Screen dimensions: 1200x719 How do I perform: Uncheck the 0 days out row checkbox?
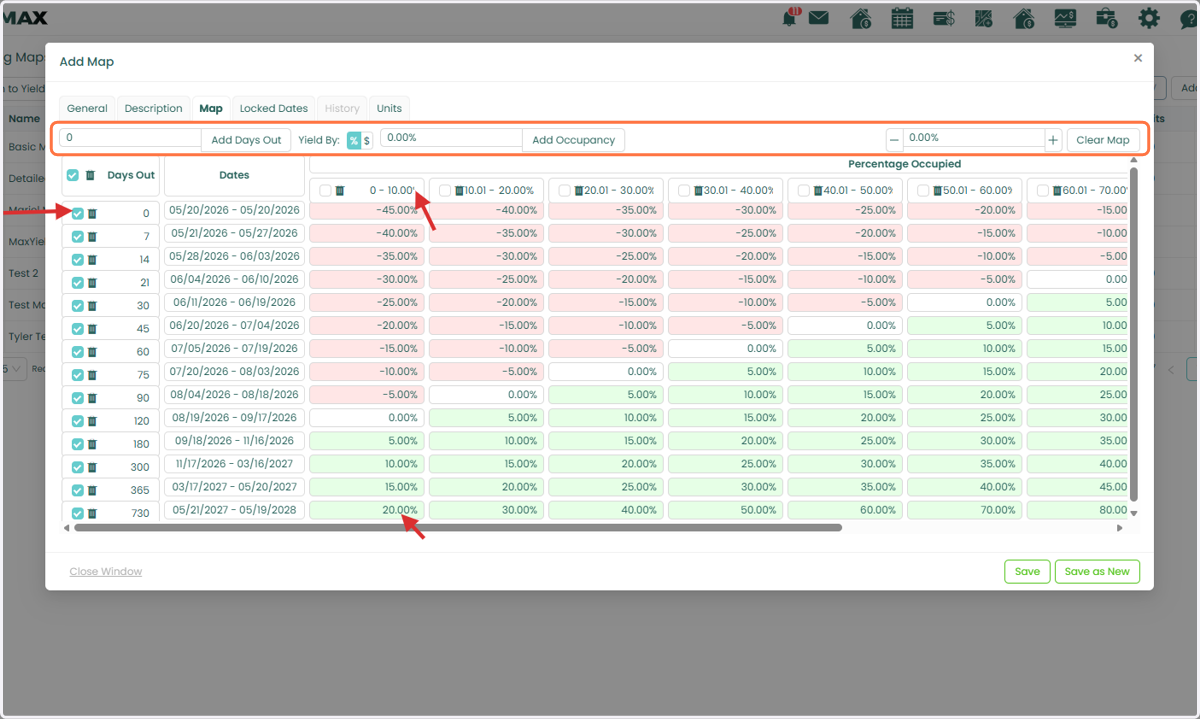(78, 213)
